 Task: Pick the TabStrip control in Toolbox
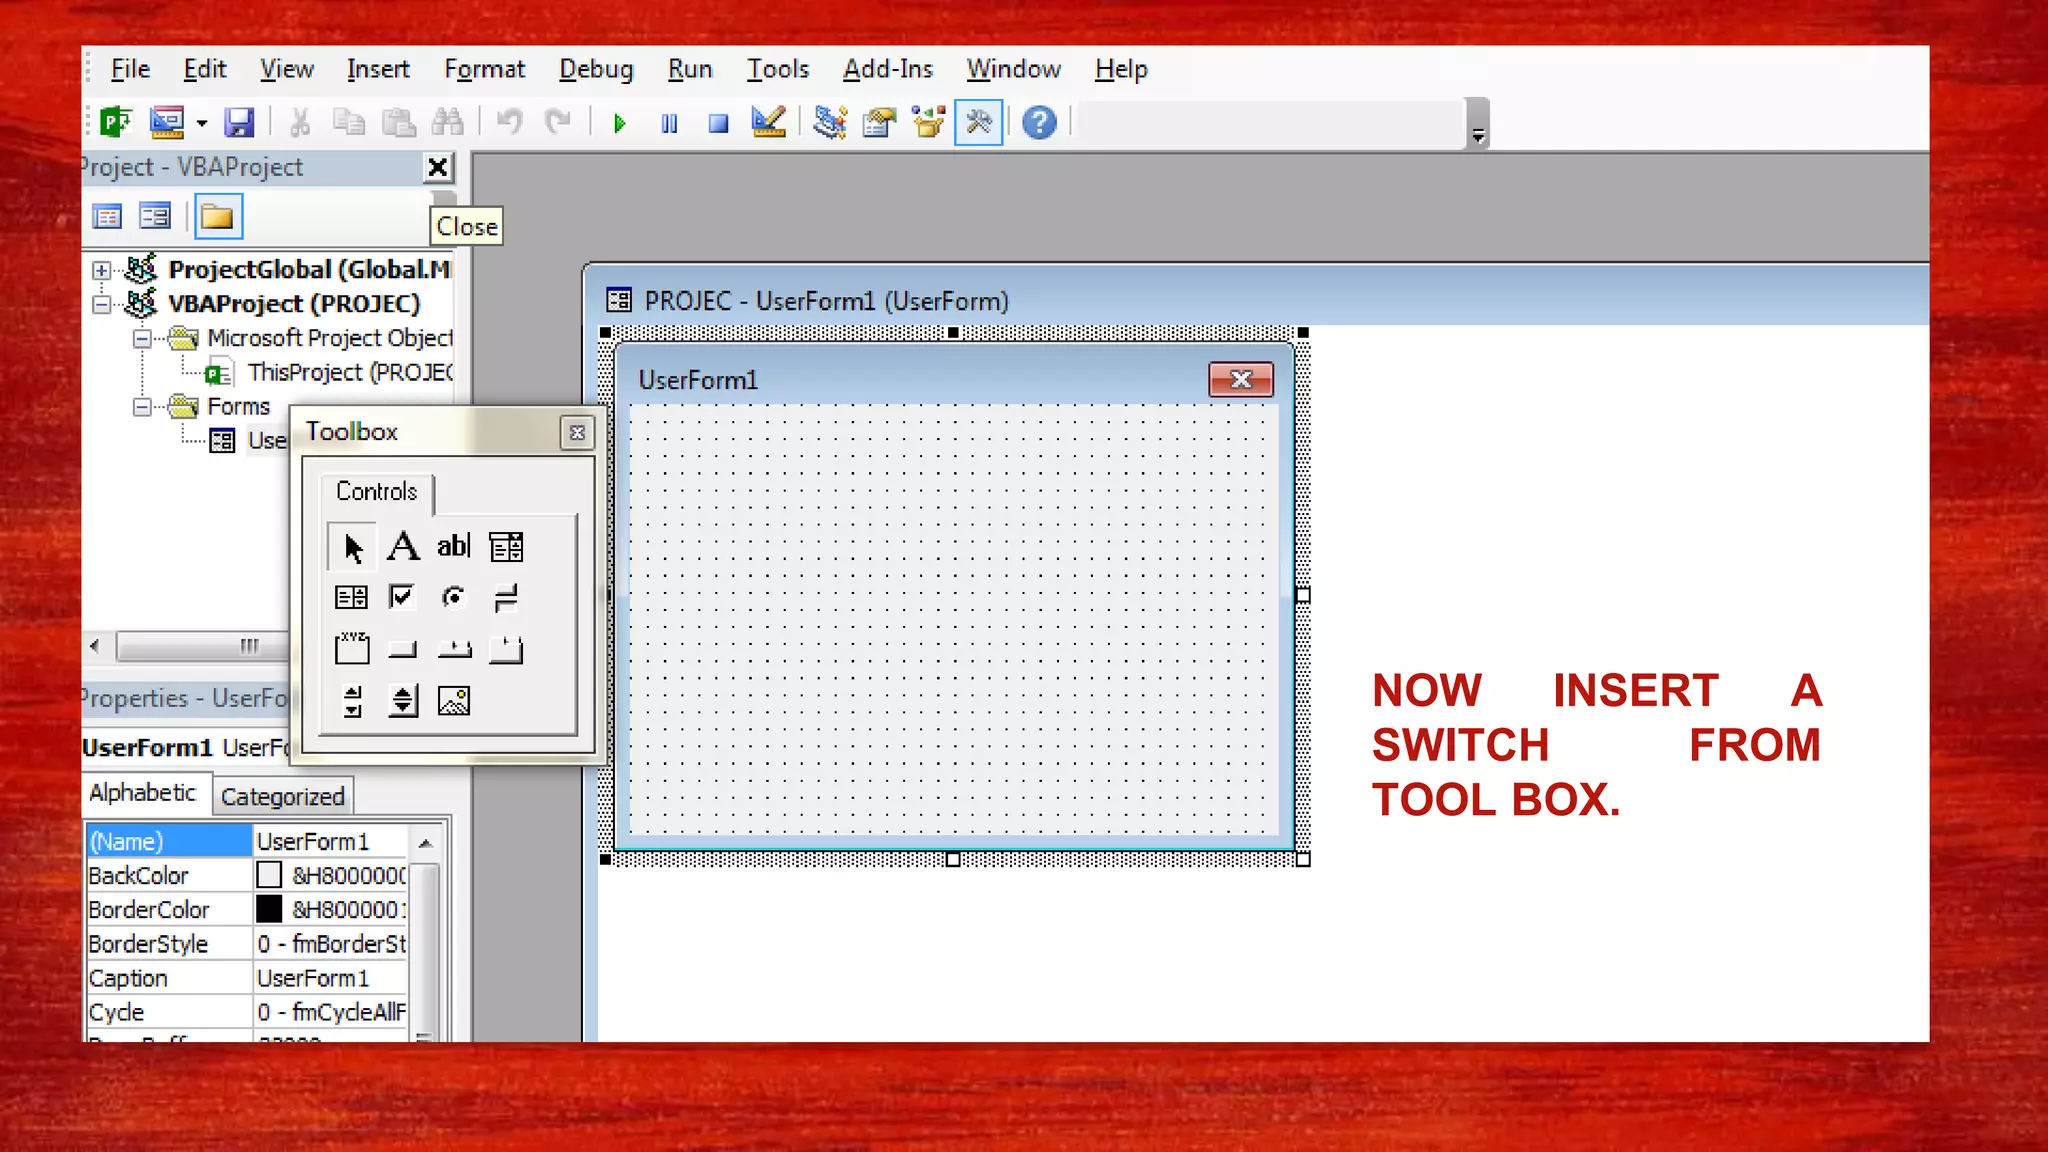pos(454,650)
